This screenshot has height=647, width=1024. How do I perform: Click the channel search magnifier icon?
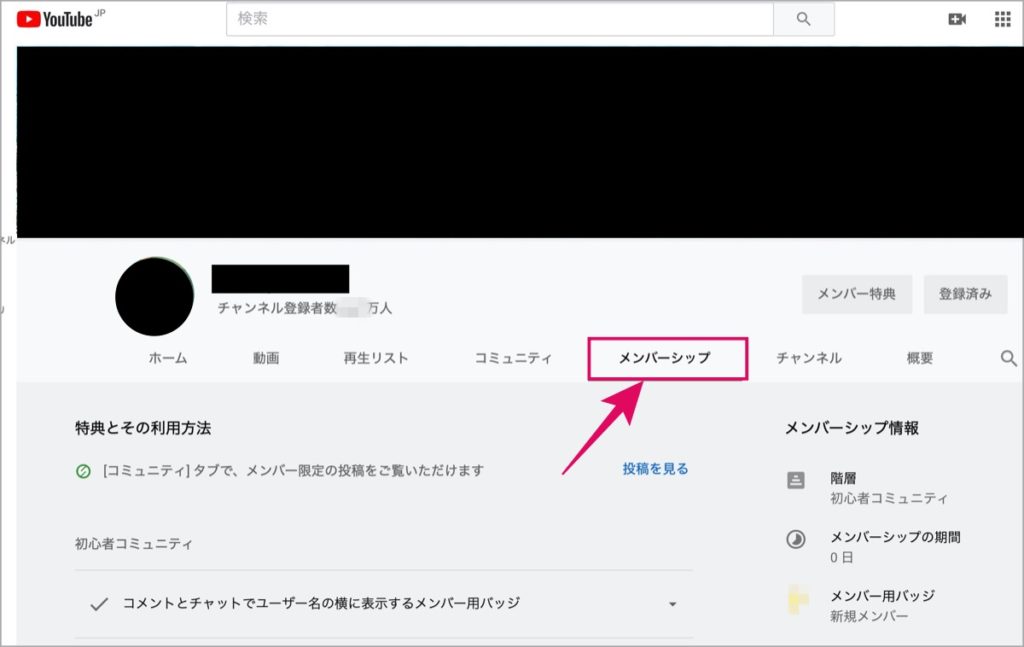(1008, 358)
